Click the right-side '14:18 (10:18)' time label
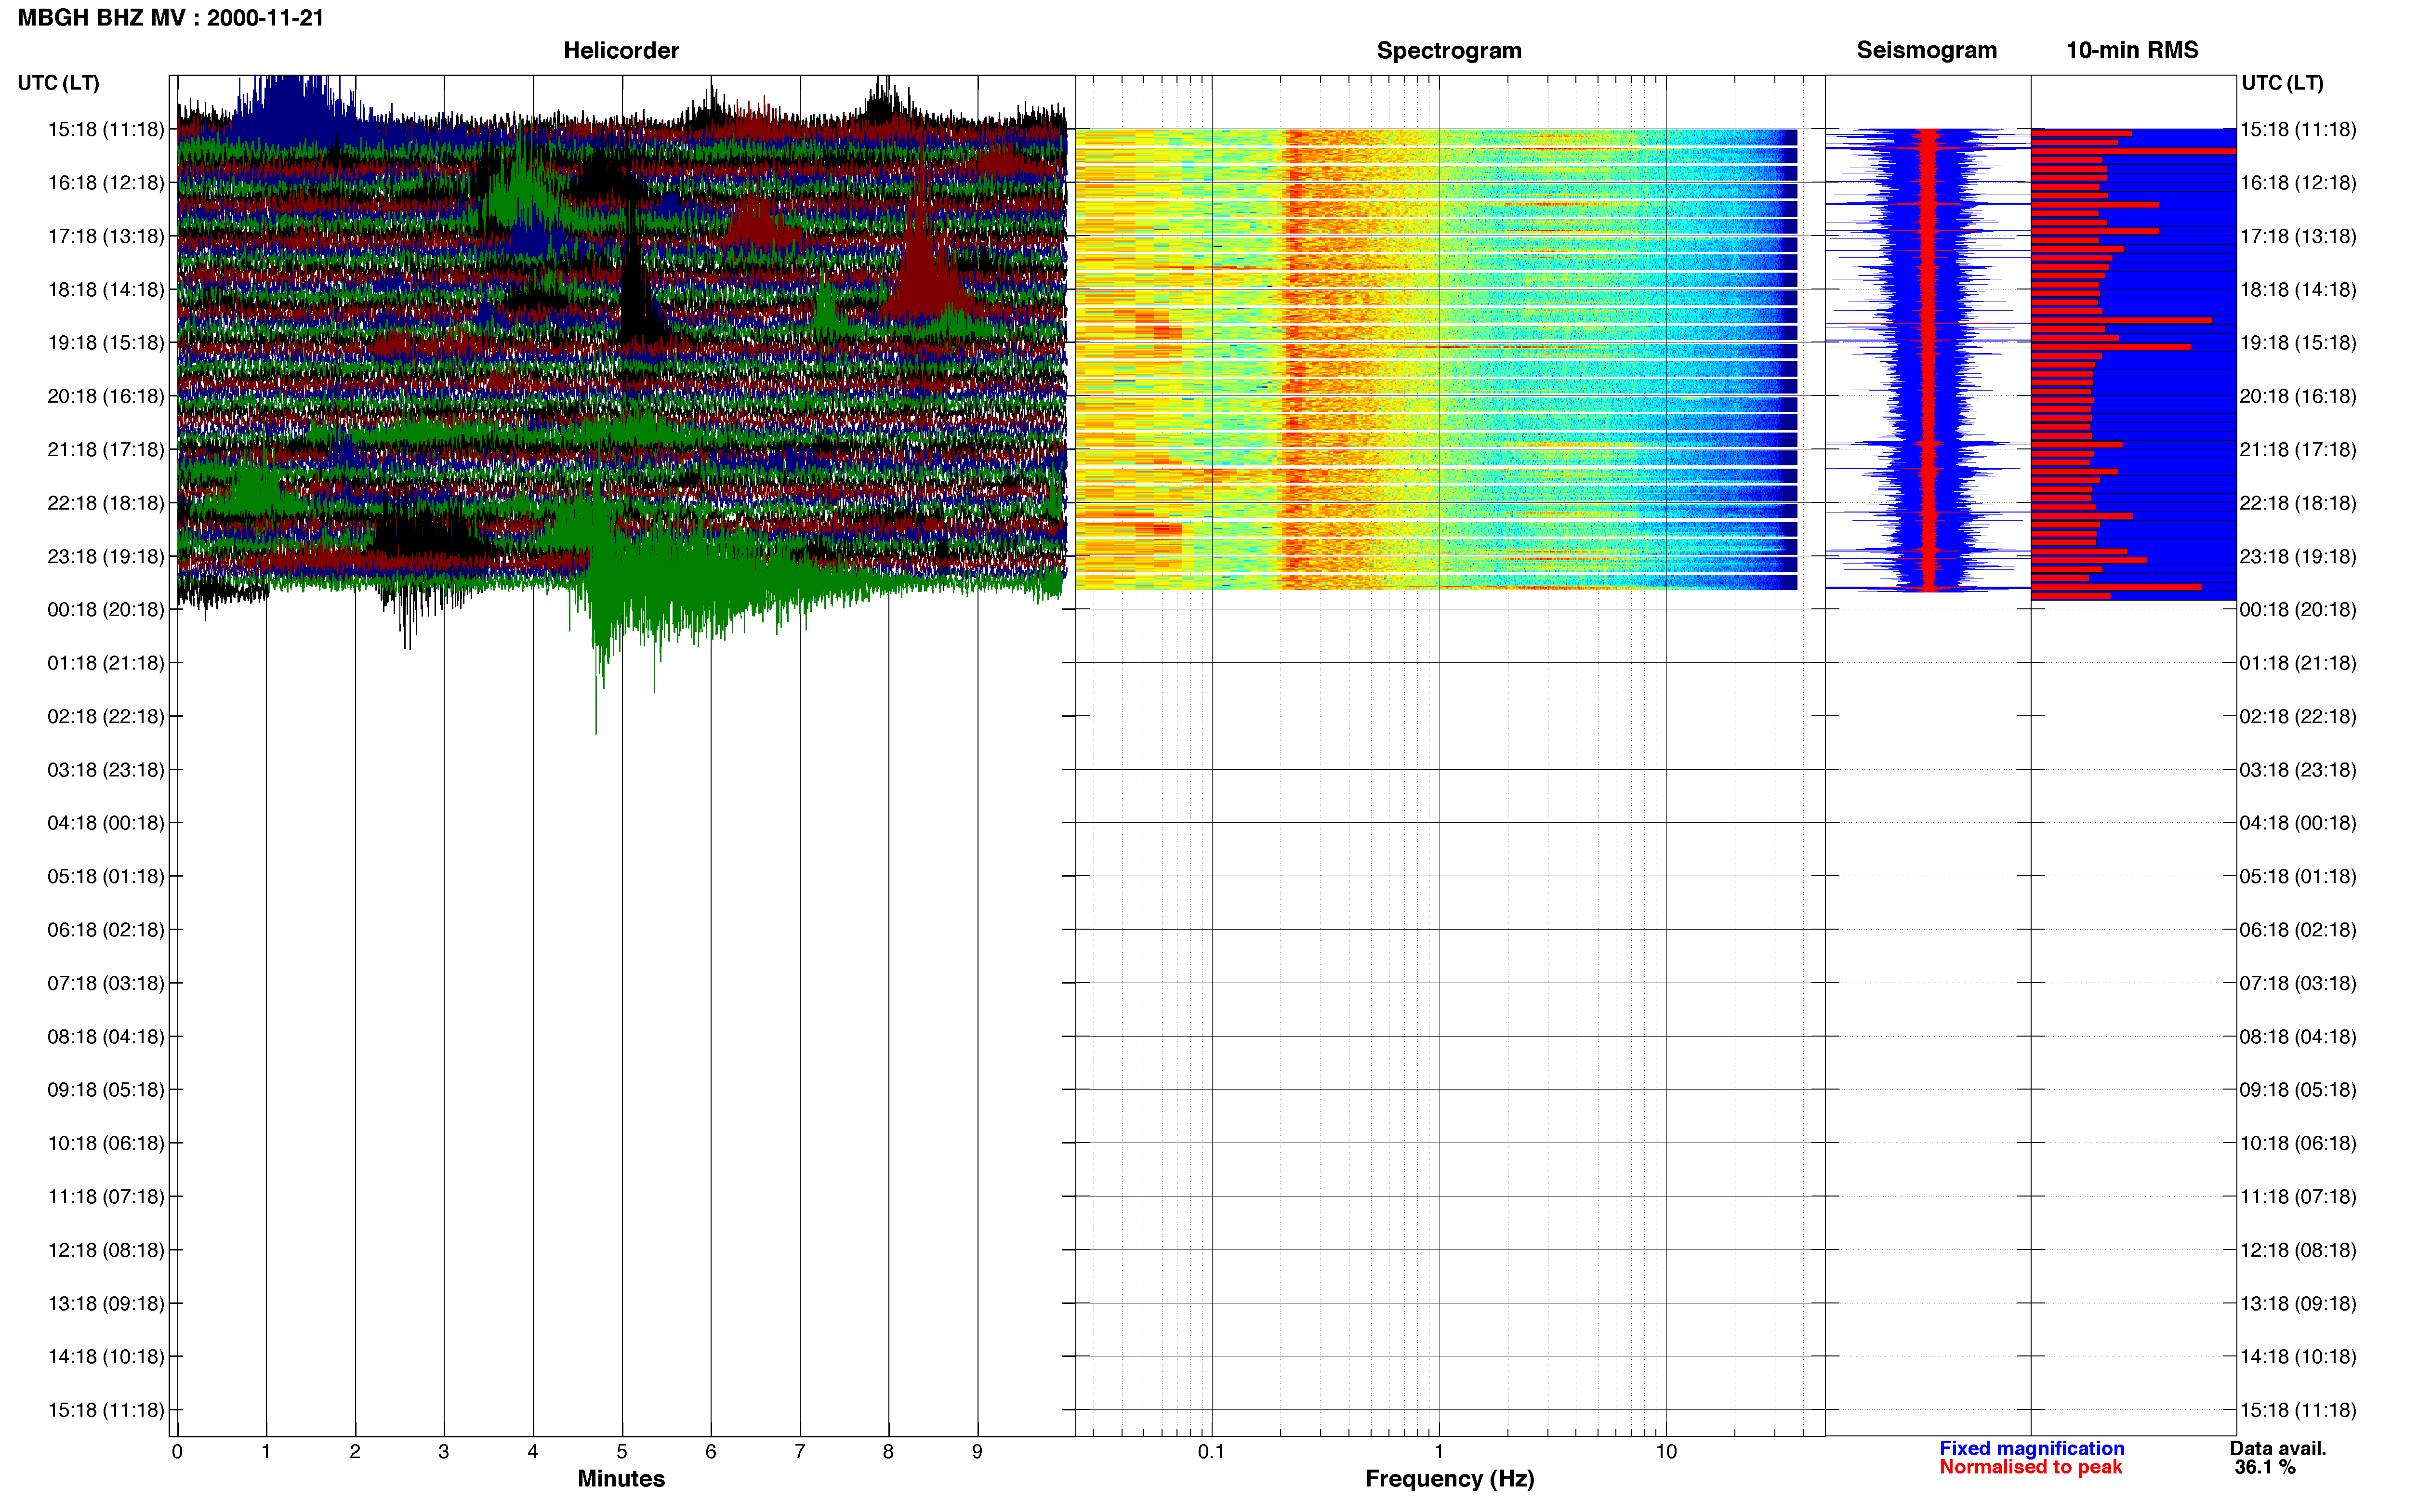2418x1512 pixels. coord(2298,1357)
